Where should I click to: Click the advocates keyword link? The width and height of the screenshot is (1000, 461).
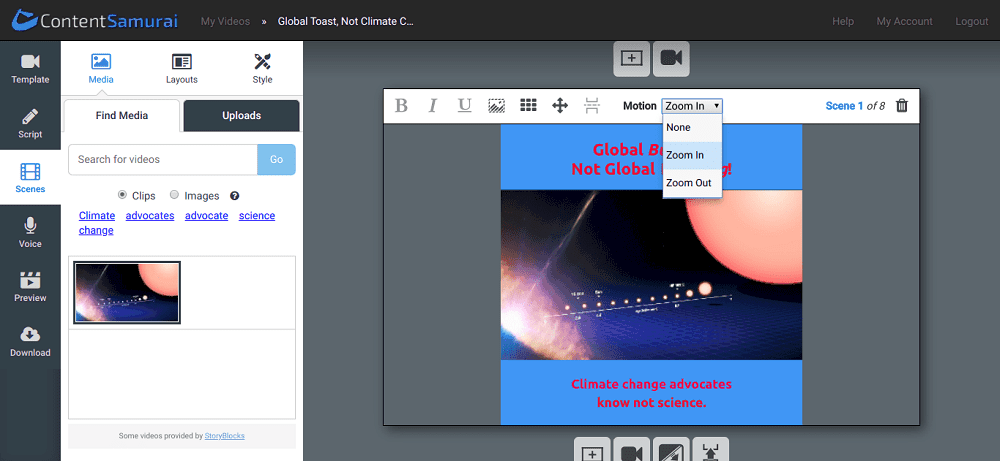(150, 216)
